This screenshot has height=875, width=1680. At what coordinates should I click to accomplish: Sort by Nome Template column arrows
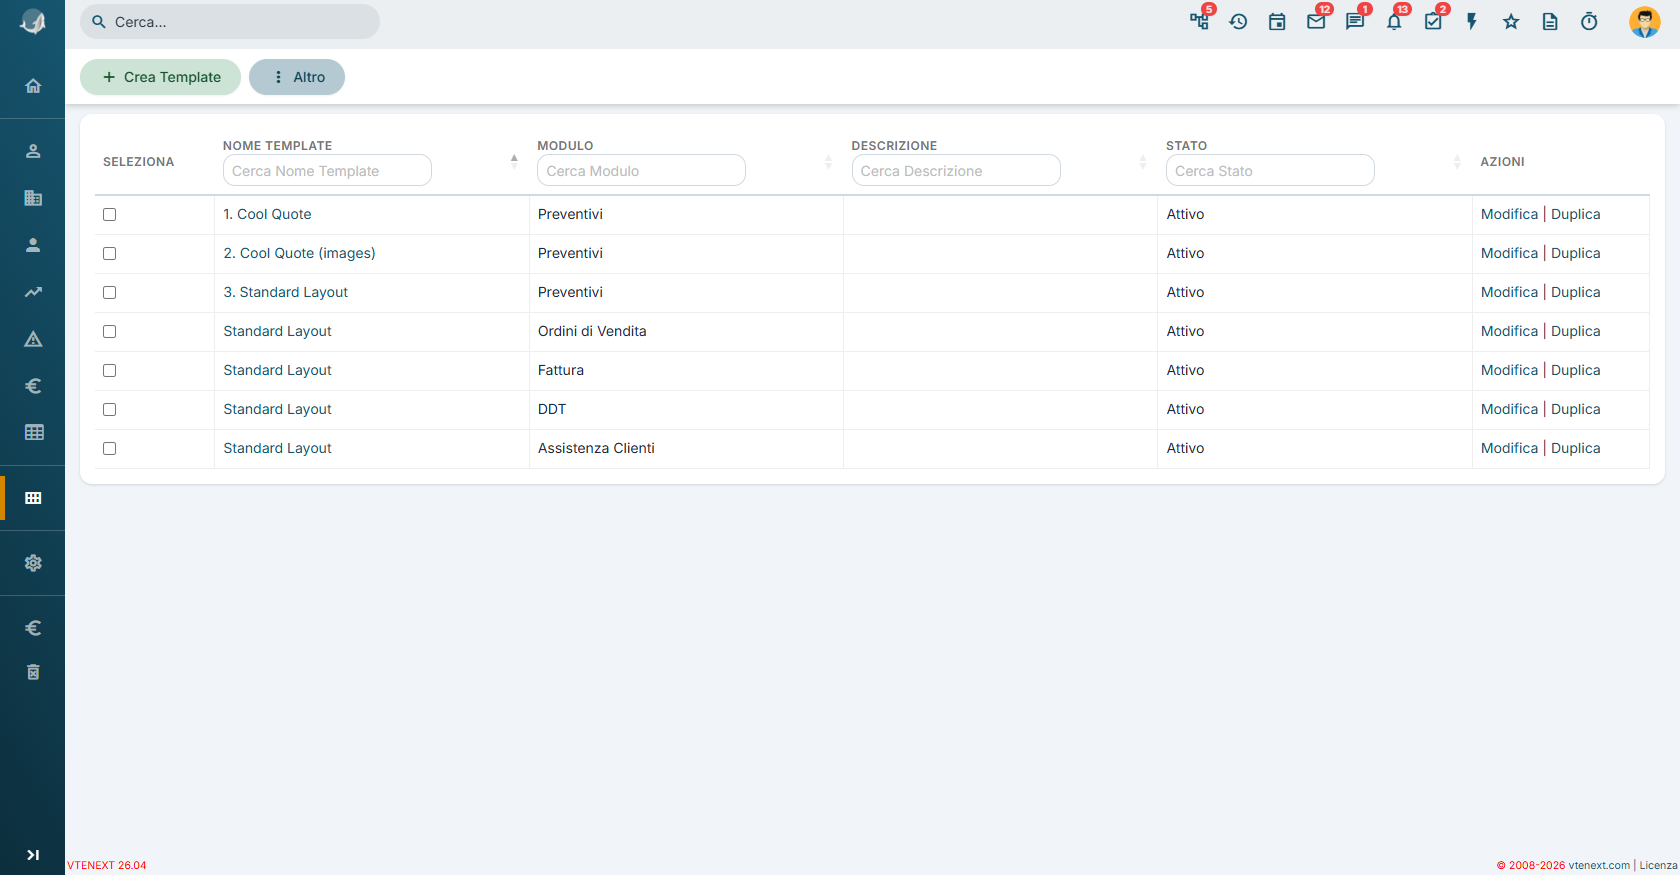click(514, 161)
